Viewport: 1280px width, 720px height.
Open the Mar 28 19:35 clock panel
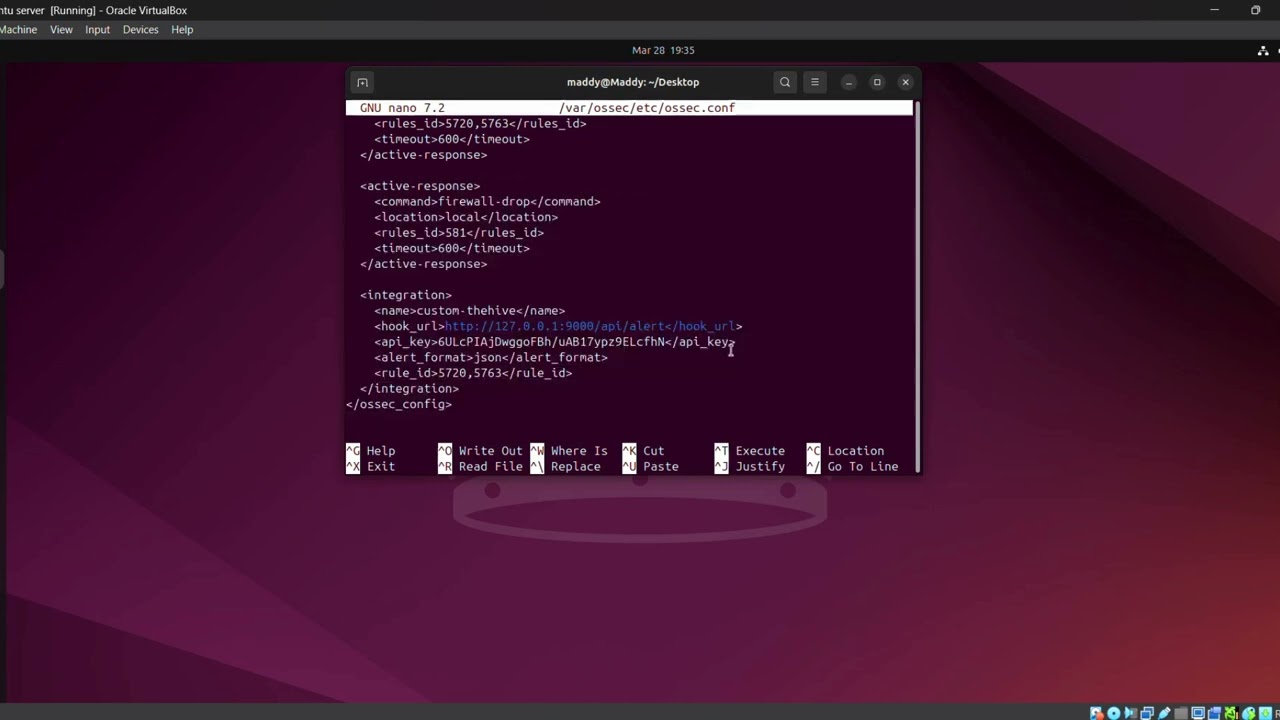coord(662,50)
